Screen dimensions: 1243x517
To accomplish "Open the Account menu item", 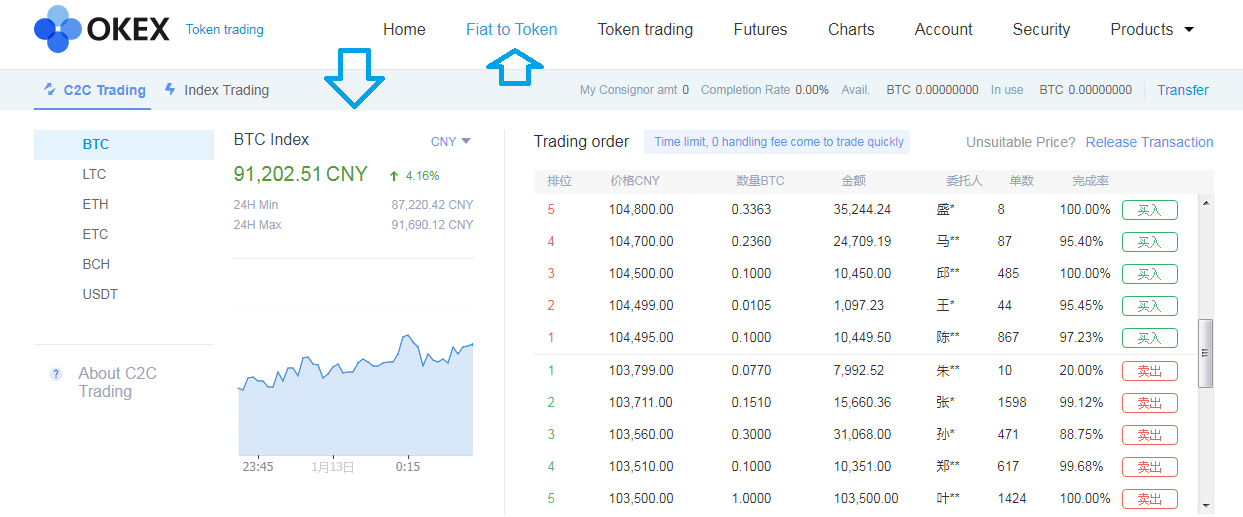I will coord(943,30).
